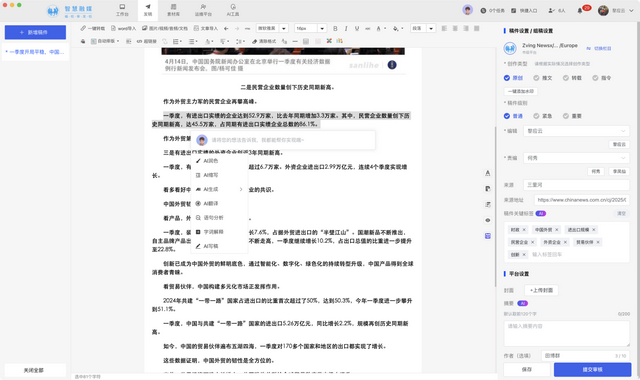Click the 图片/视频/音频/文档 media insert tool

[165, 29]
